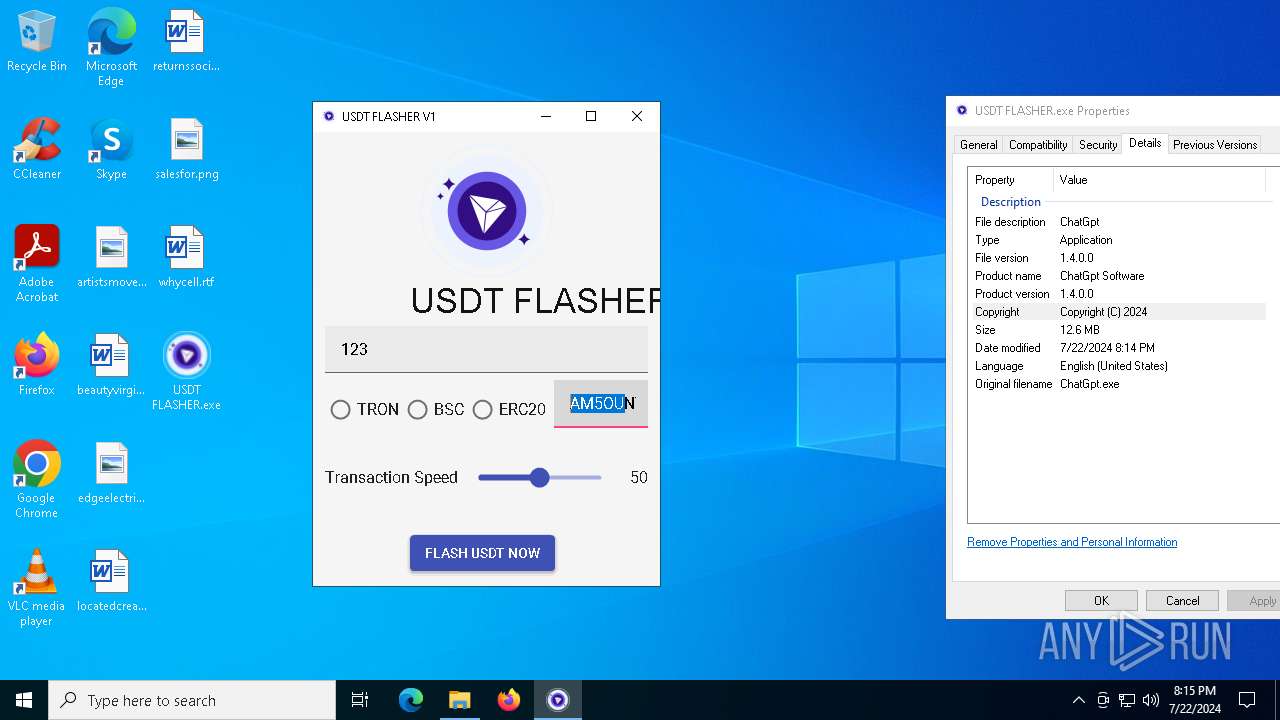Select the locatedcrea... Word document

[111, 582]
